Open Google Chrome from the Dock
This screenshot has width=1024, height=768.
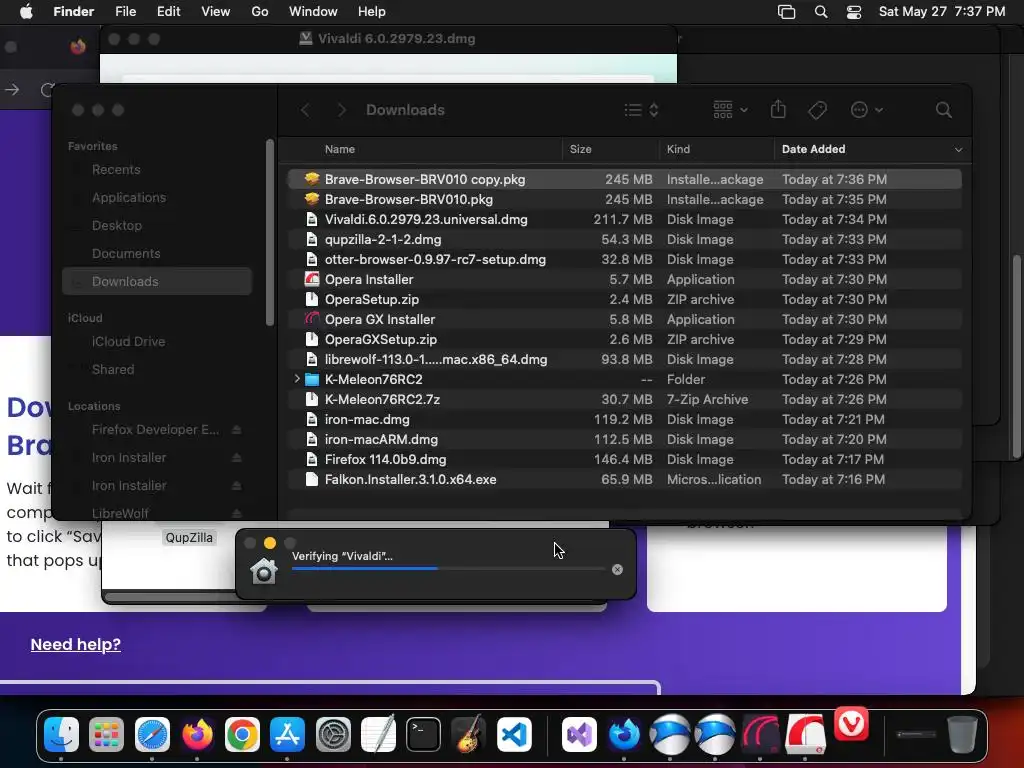point(242,735)
